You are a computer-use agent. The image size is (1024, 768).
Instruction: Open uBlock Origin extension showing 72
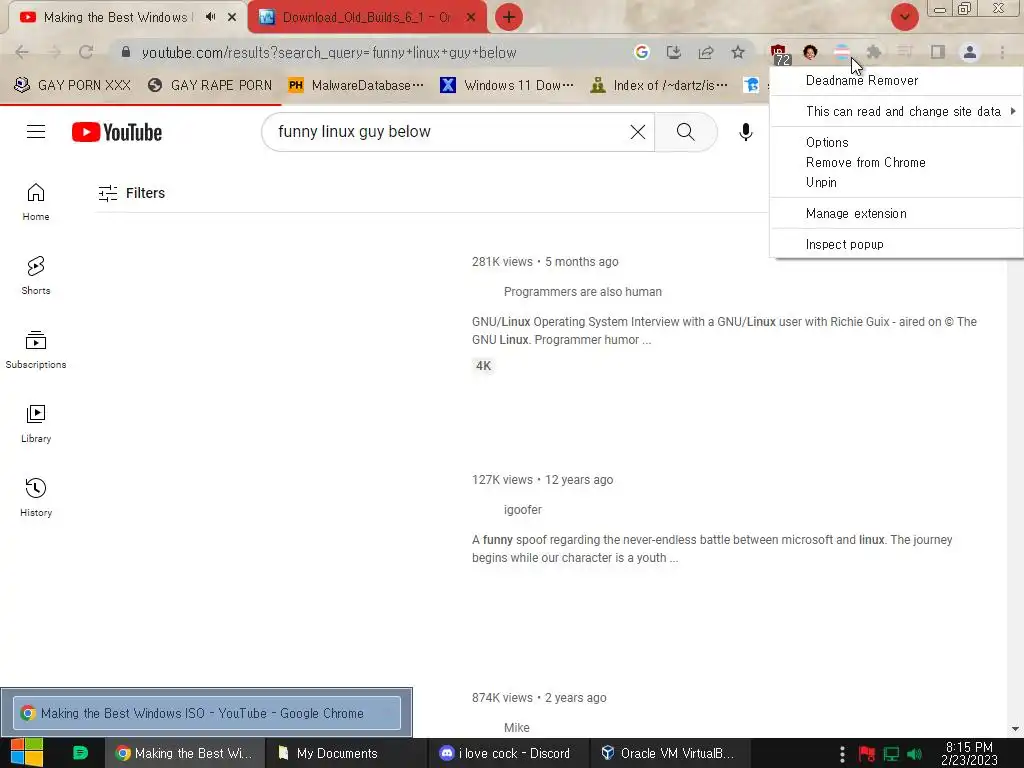pyautogui.click(x=778, y=54)
